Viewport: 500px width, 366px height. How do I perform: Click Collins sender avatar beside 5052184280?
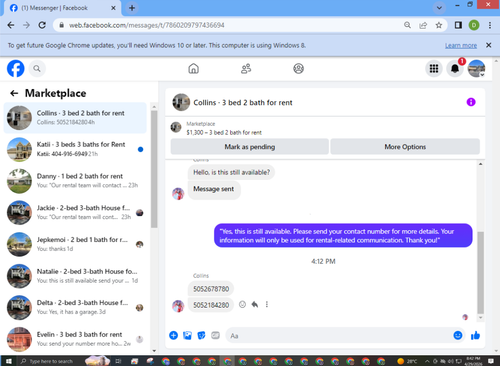(x=178, y=305)
